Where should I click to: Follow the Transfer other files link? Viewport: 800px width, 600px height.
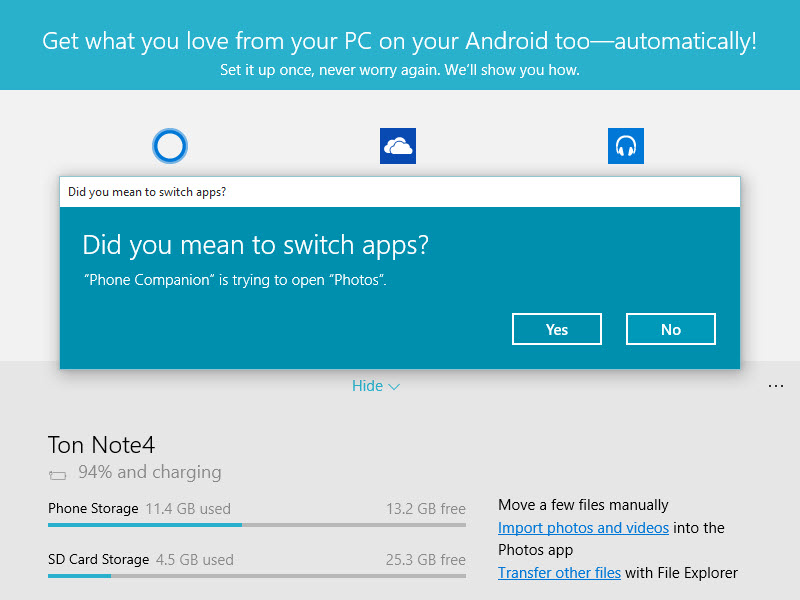coord(559,573)
